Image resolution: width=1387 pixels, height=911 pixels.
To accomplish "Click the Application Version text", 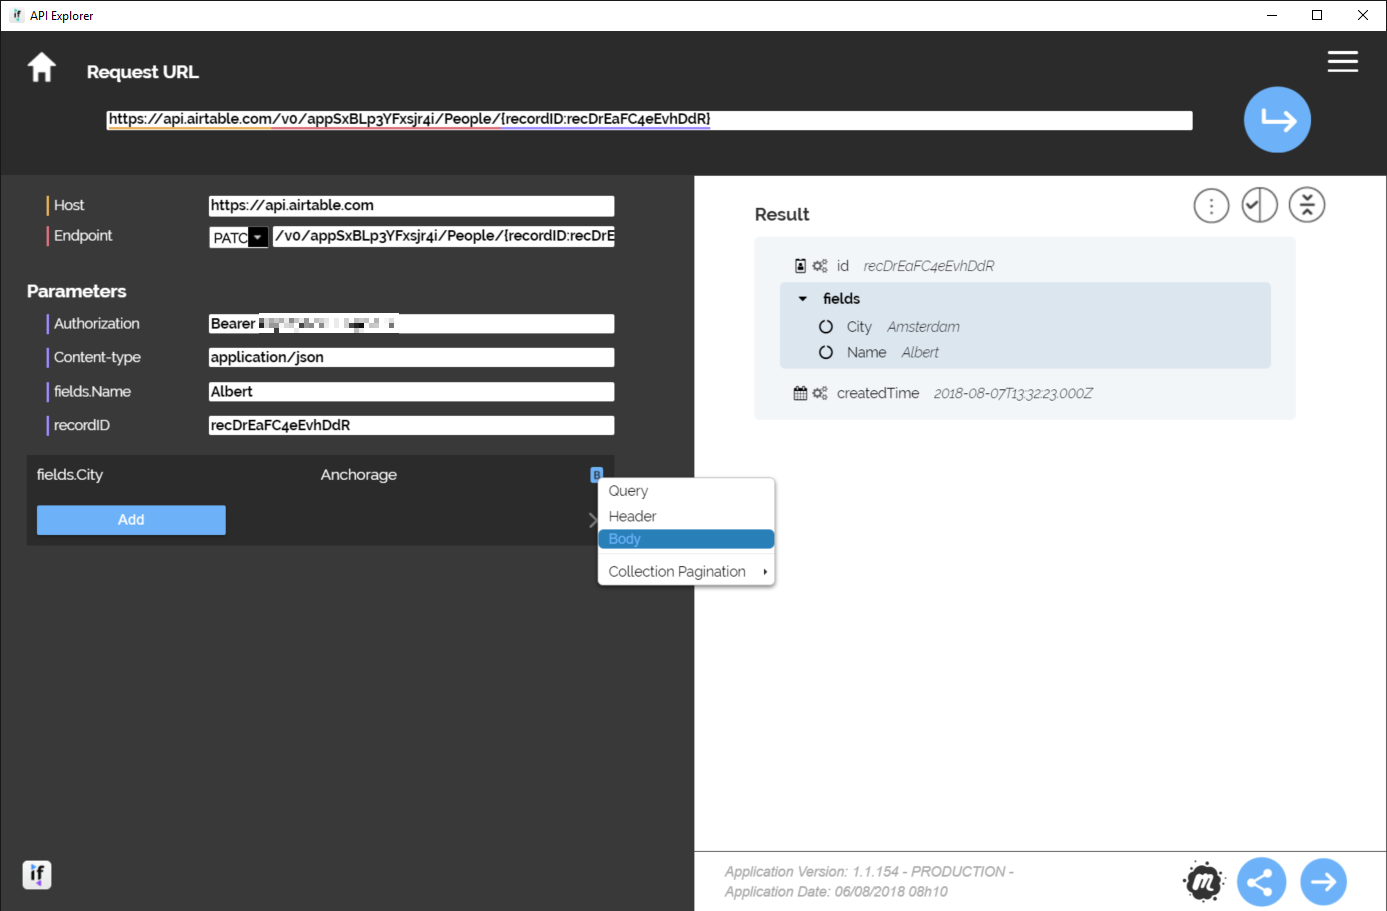I will tap(869, 872).
